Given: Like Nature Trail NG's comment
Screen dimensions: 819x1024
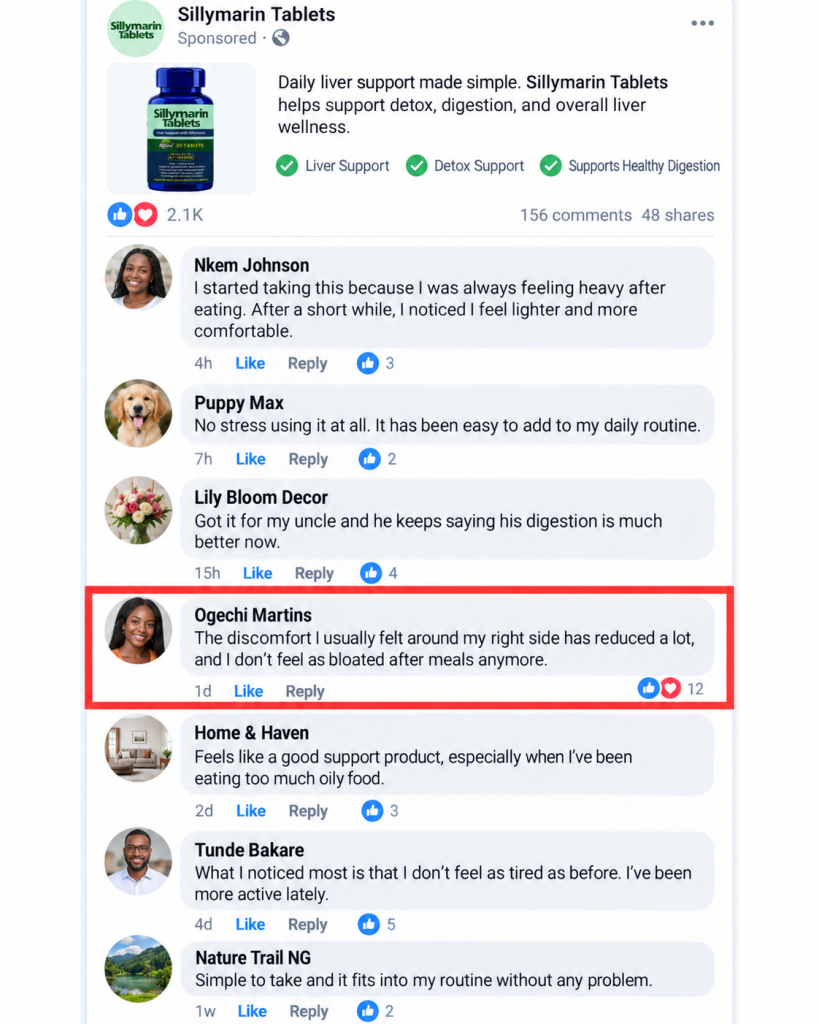Looking at the screenshot, I should (252, 1012).
